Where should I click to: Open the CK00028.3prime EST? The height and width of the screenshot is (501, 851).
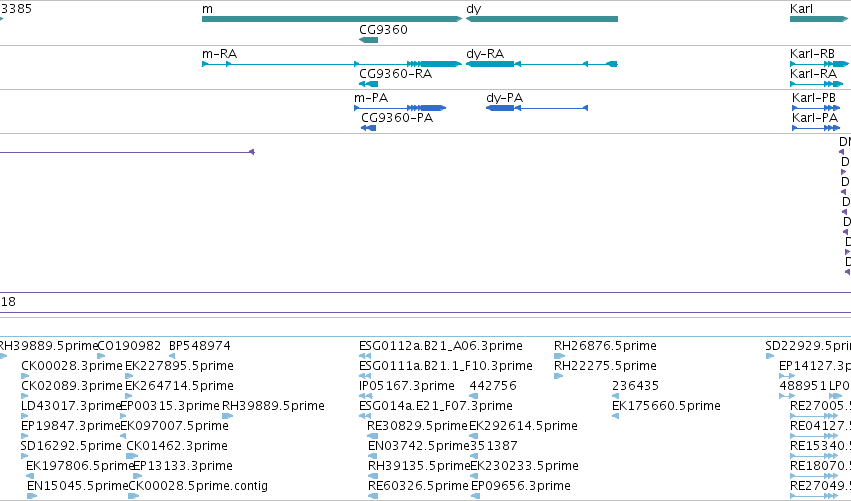[x=72, y=366]
